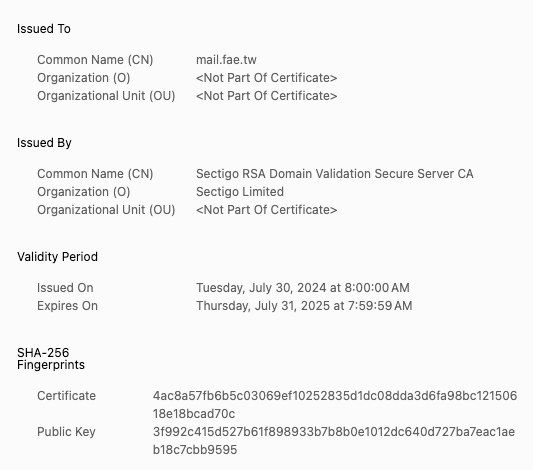533x470 pixels.
Task: Click the Sectigo Limited organization value
Action: pos(240,192)
